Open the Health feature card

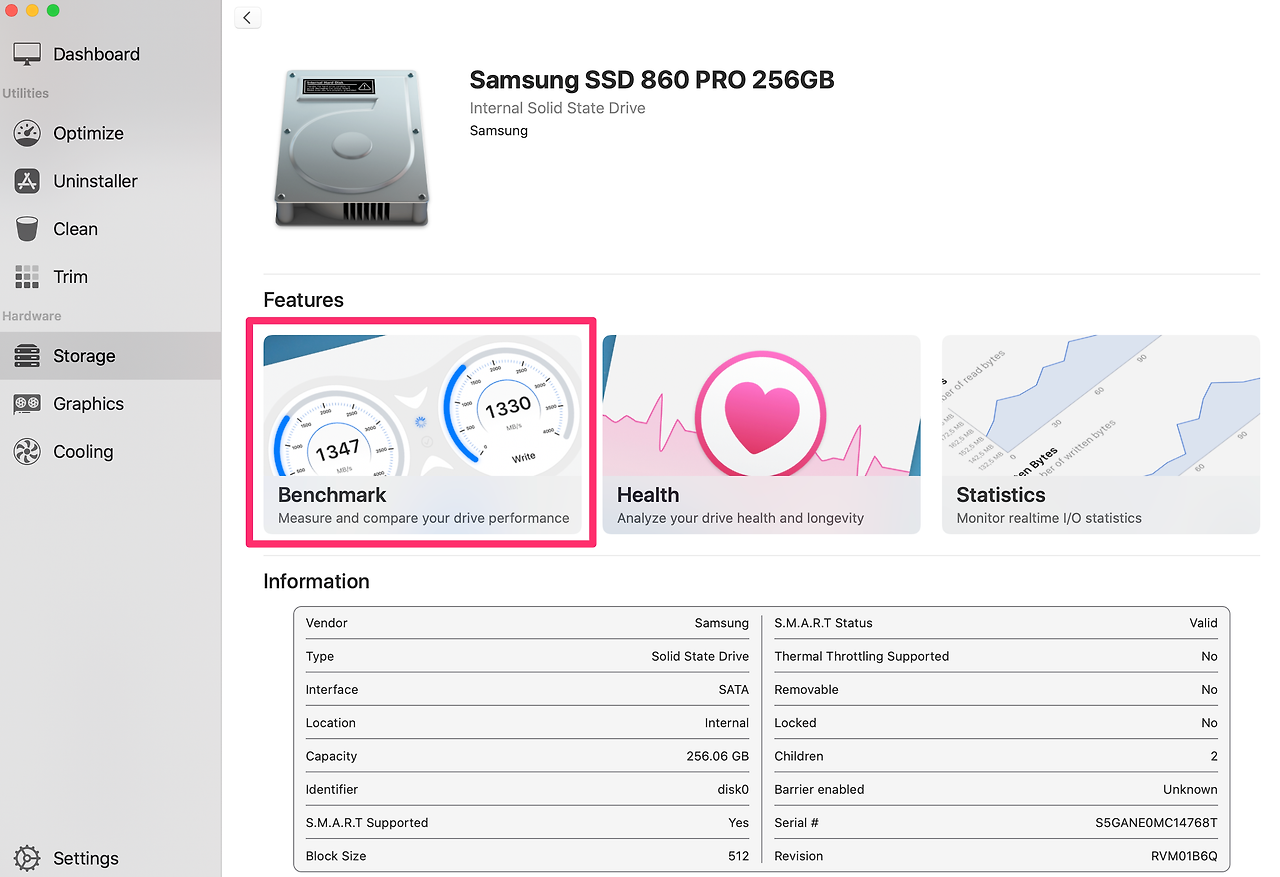click(761, 434)
